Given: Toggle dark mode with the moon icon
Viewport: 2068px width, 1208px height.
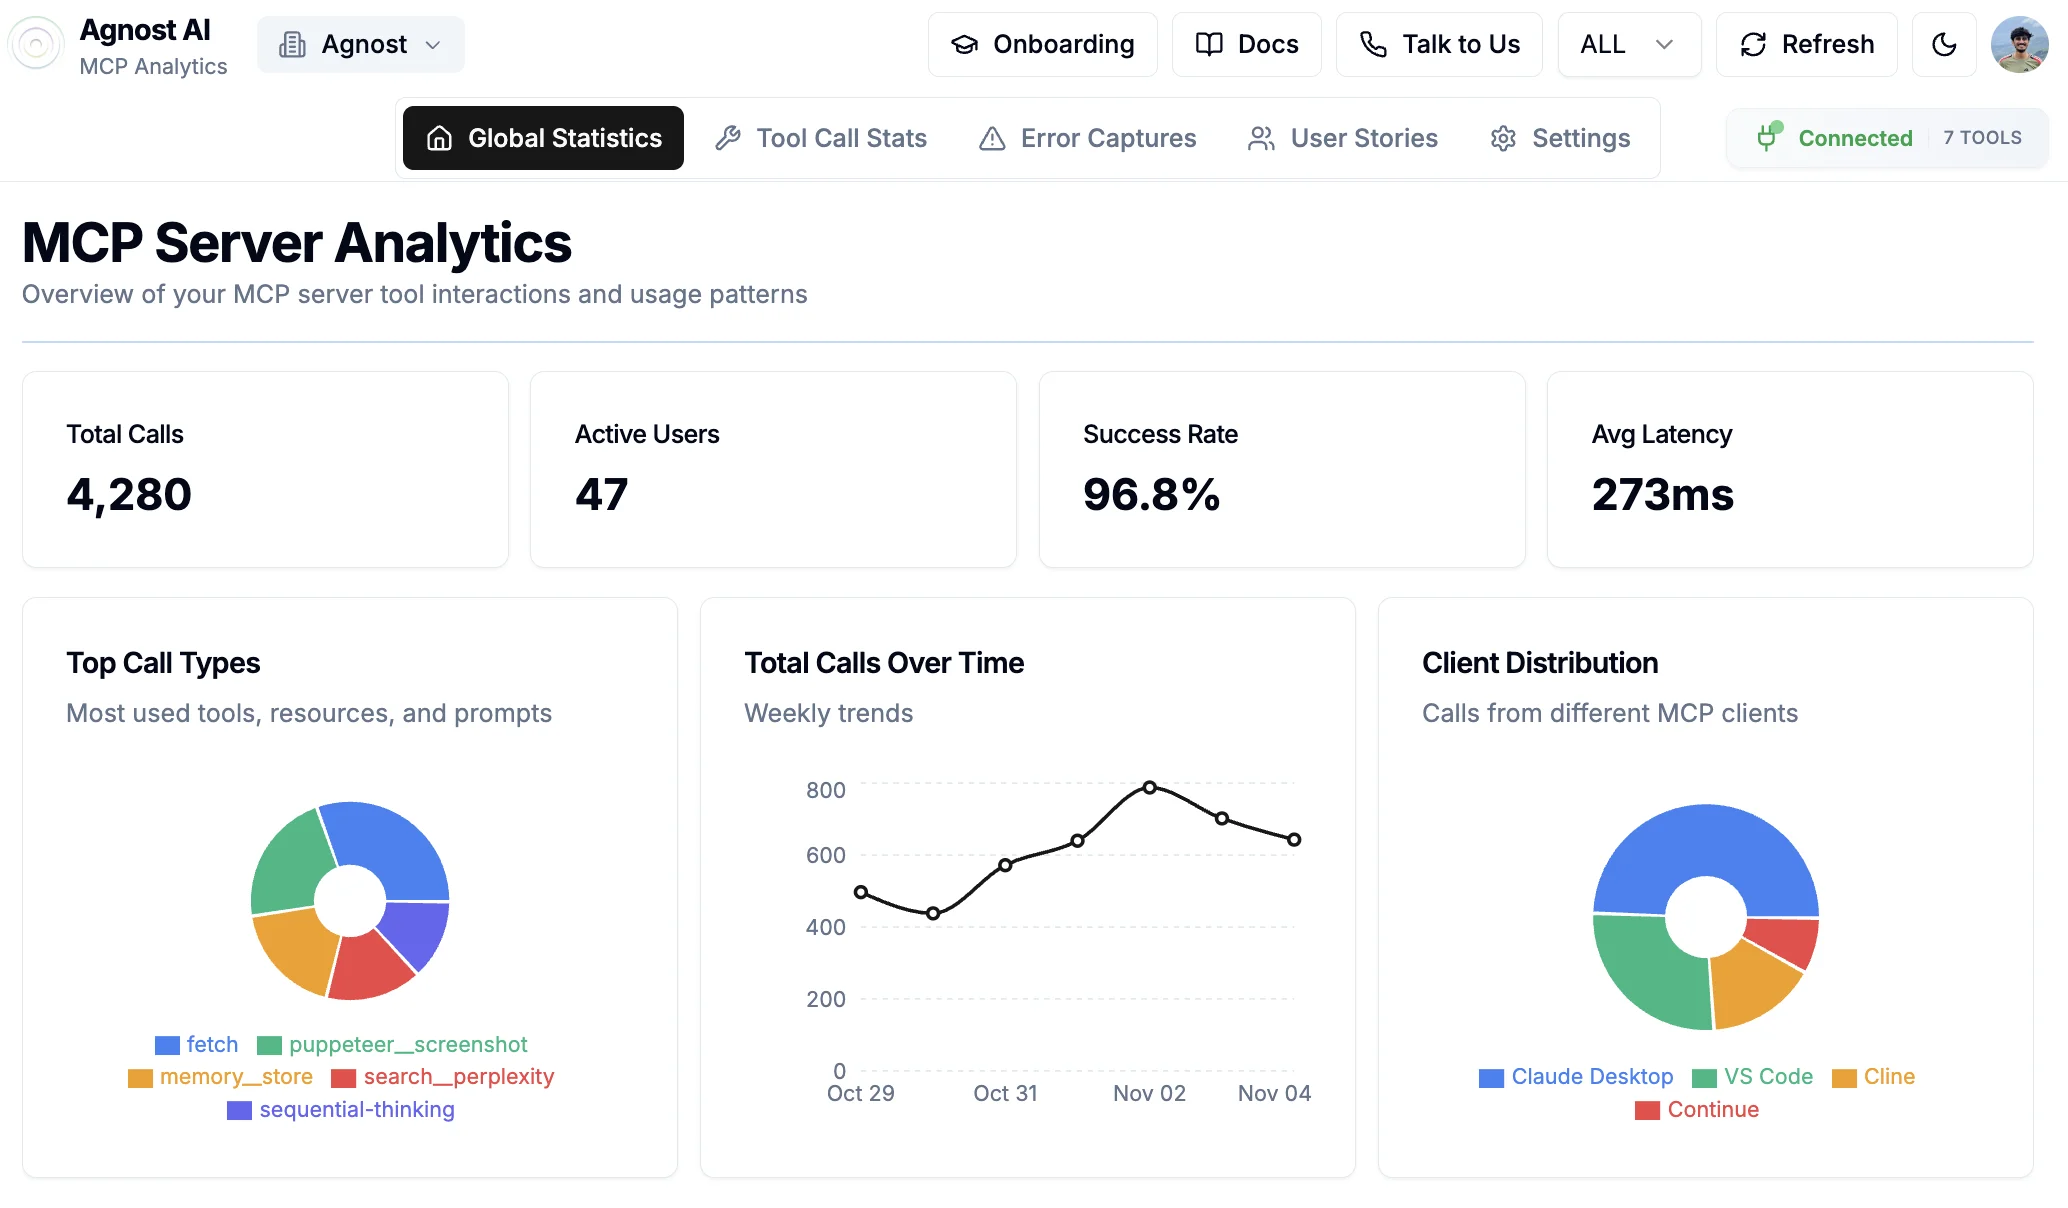Looking at the screenshot, I should click(x=1943, y=45).
